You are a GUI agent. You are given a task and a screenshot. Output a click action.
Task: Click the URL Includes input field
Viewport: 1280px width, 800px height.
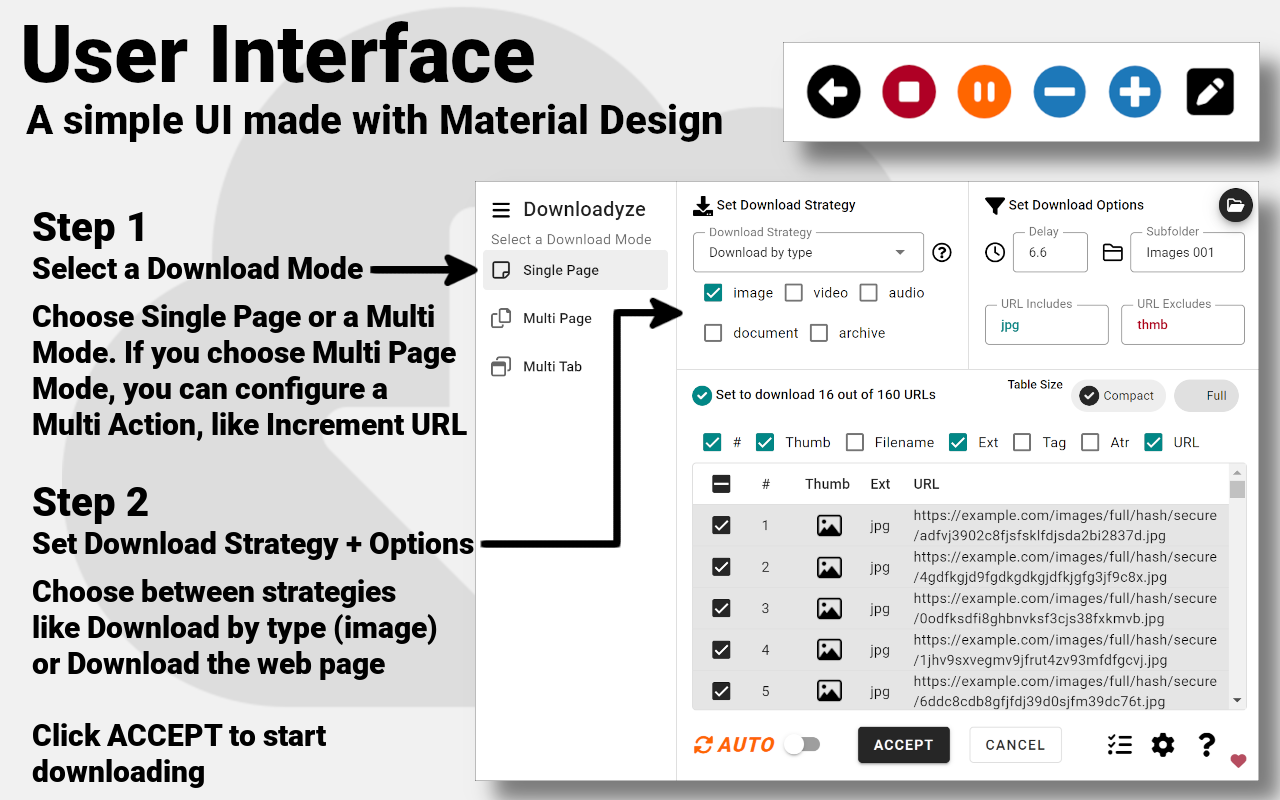coord(1046,326)
